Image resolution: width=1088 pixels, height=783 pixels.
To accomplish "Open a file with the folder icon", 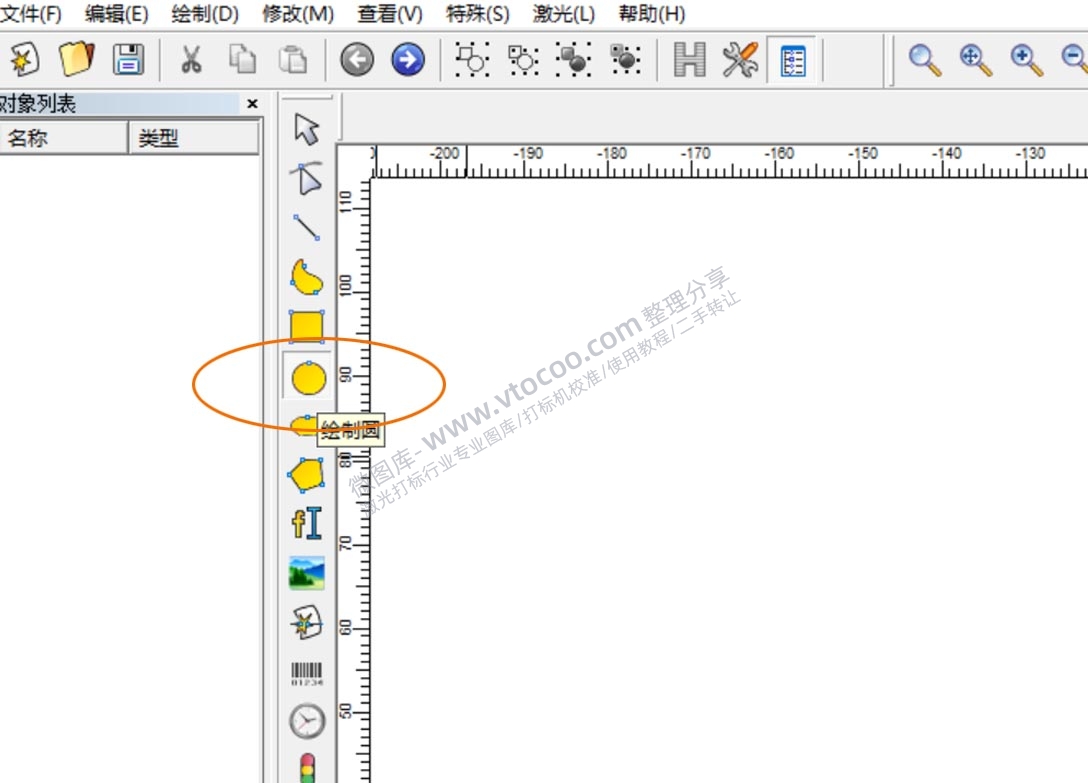I will 76,60.
